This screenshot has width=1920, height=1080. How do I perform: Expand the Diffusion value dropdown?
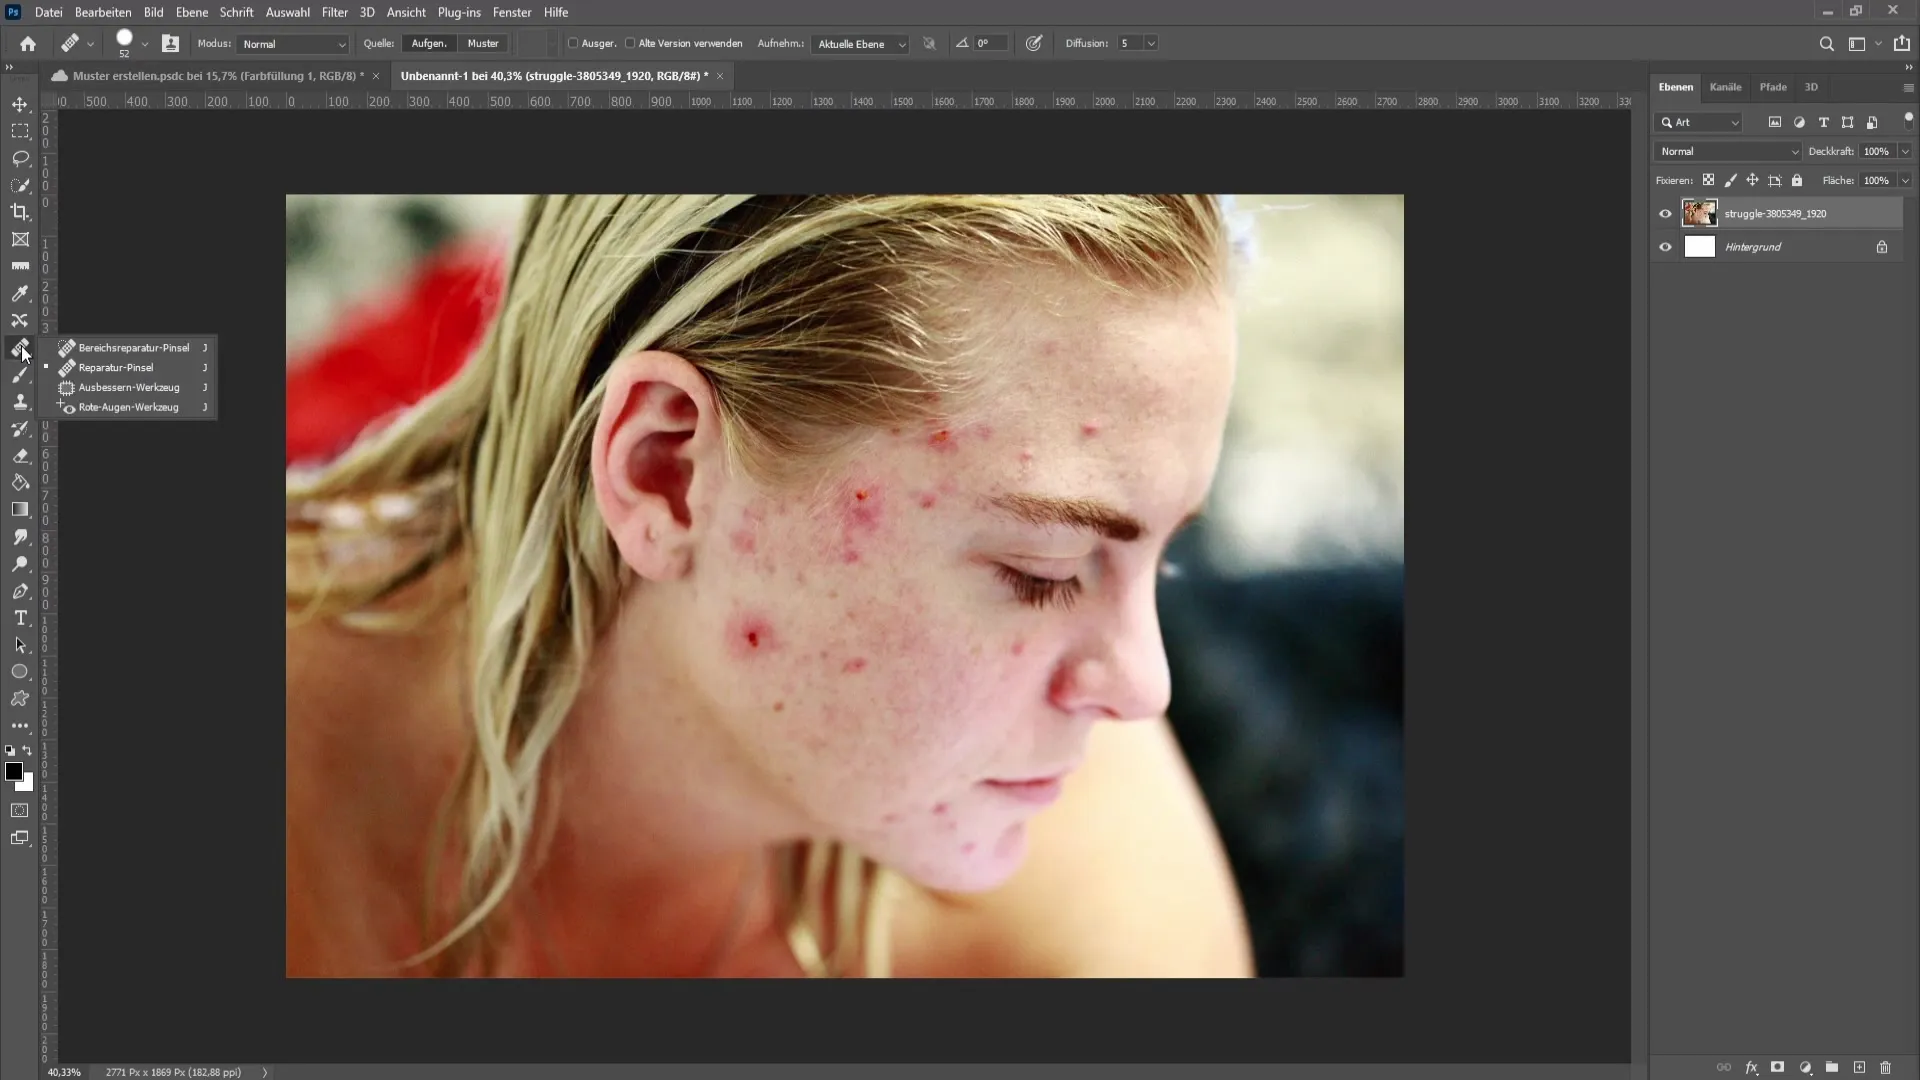[x=1150, y=42]
